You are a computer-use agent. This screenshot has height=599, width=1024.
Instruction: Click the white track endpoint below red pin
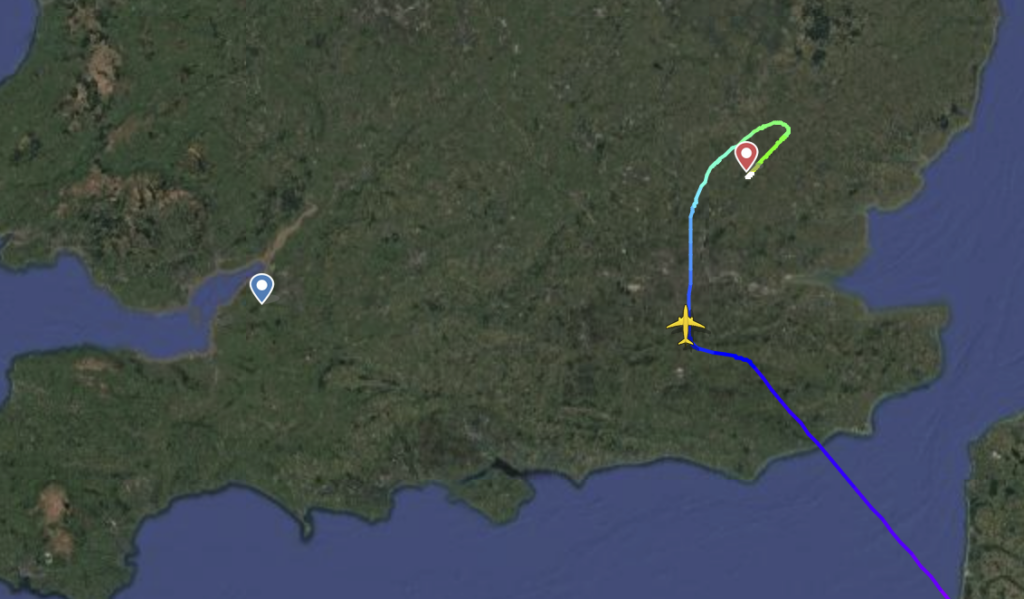point(750,175)
